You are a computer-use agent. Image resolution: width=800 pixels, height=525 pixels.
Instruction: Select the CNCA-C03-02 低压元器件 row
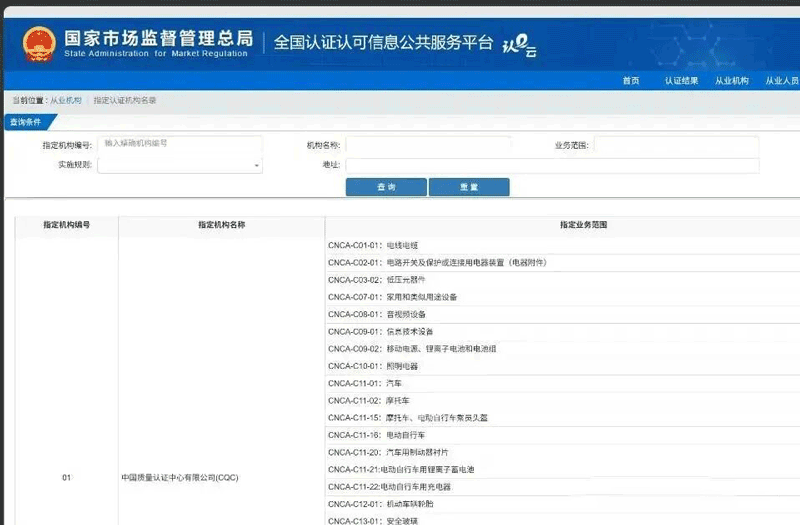[563, 280]
